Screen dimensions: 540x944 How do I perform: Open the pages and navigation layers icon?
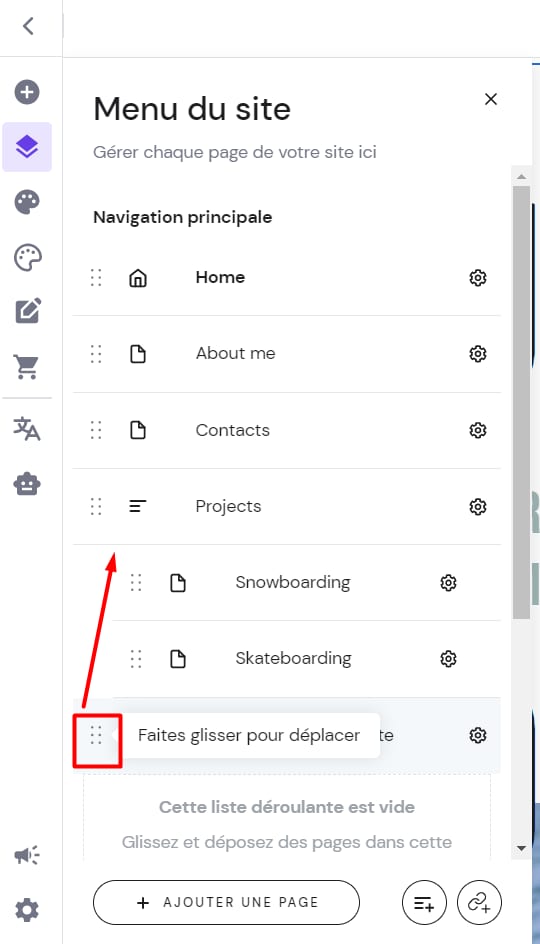pos(27,147)
